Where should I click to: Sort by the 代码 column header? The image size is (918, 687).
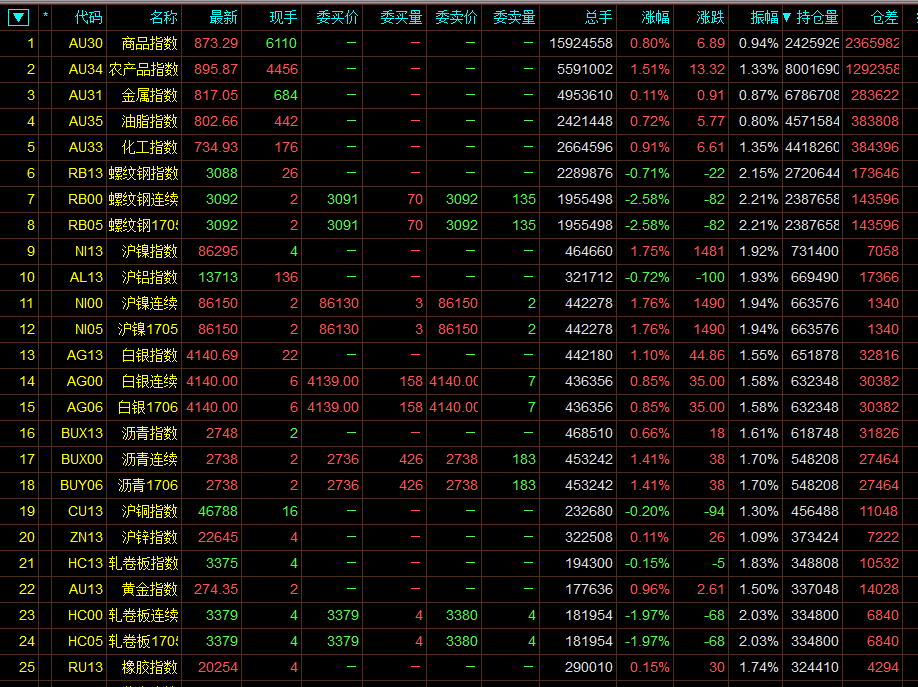point(88,17)
